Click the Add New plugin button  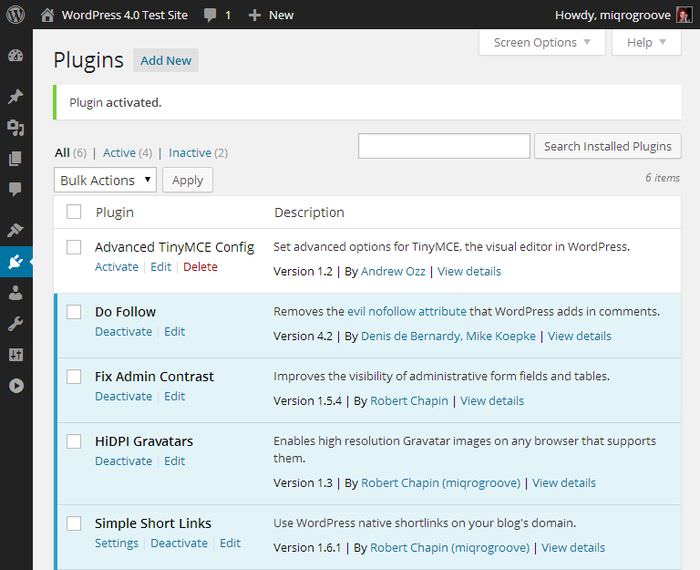point(166,61)
